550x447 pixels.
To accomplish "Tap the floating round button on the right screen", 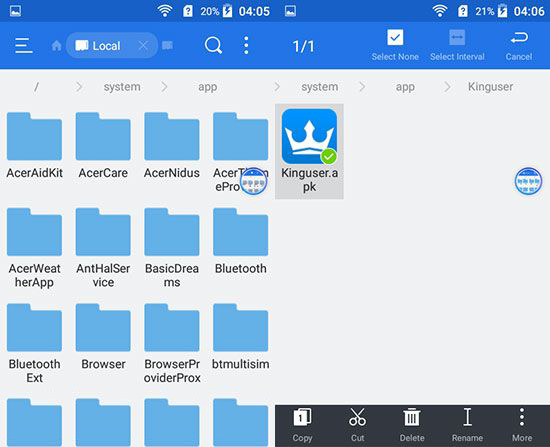I will [528, 181].
